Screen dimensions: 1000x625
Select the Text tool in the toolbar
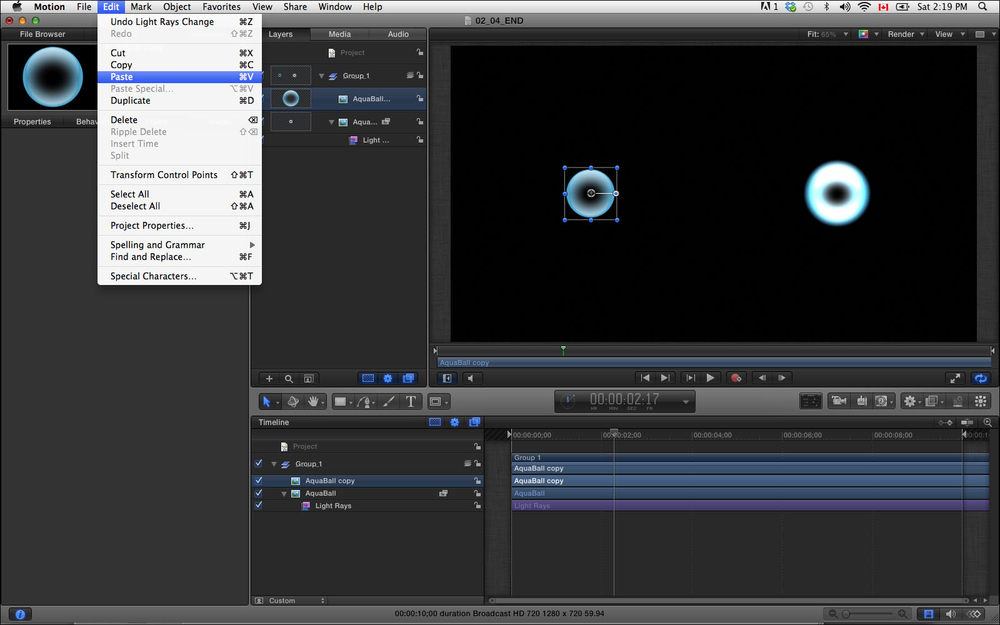411,401
